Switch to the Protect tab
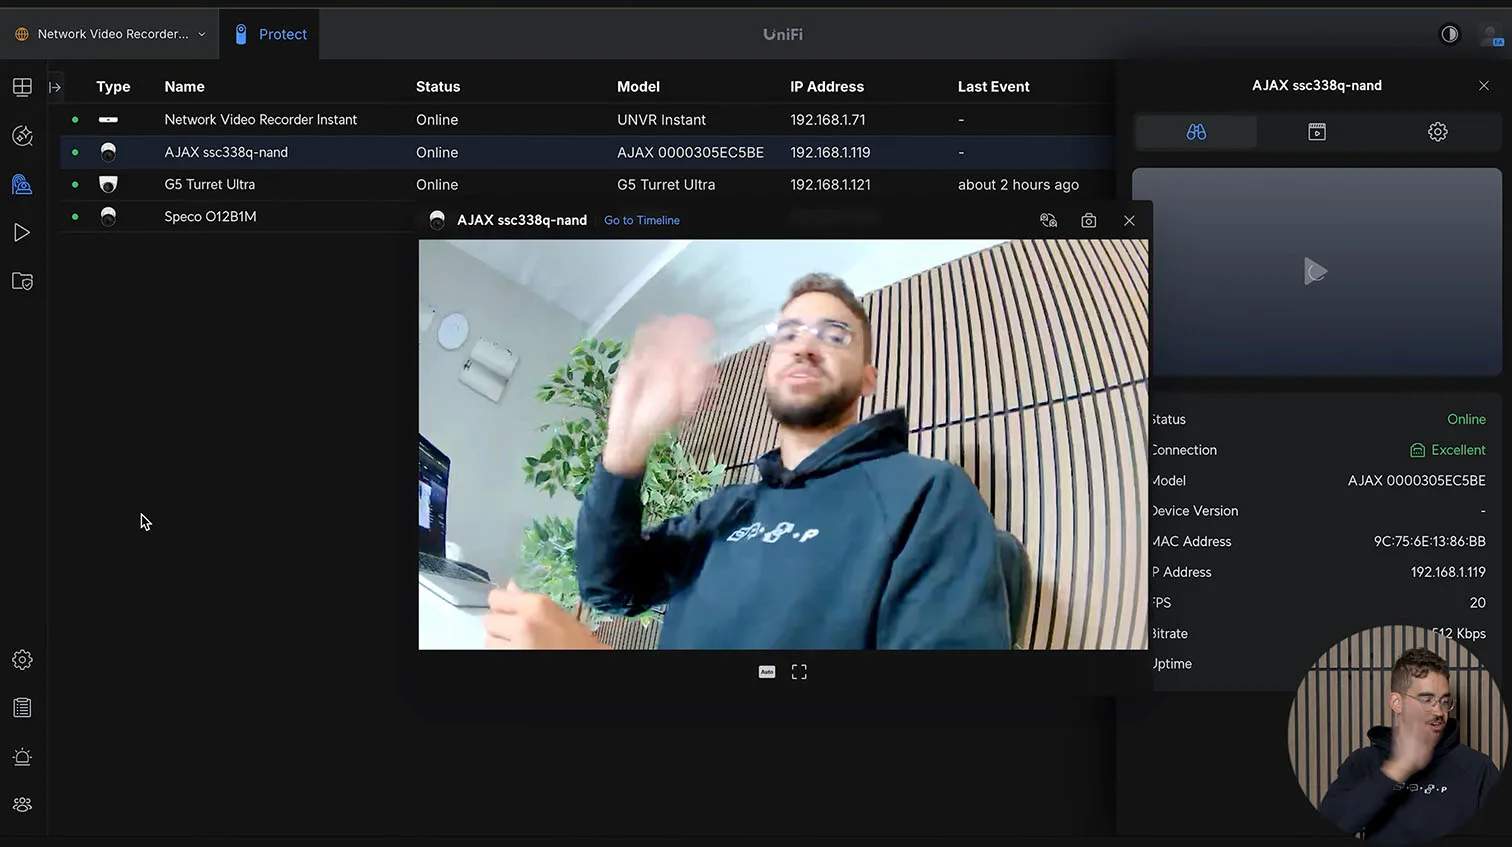 (x=270, y=34)
